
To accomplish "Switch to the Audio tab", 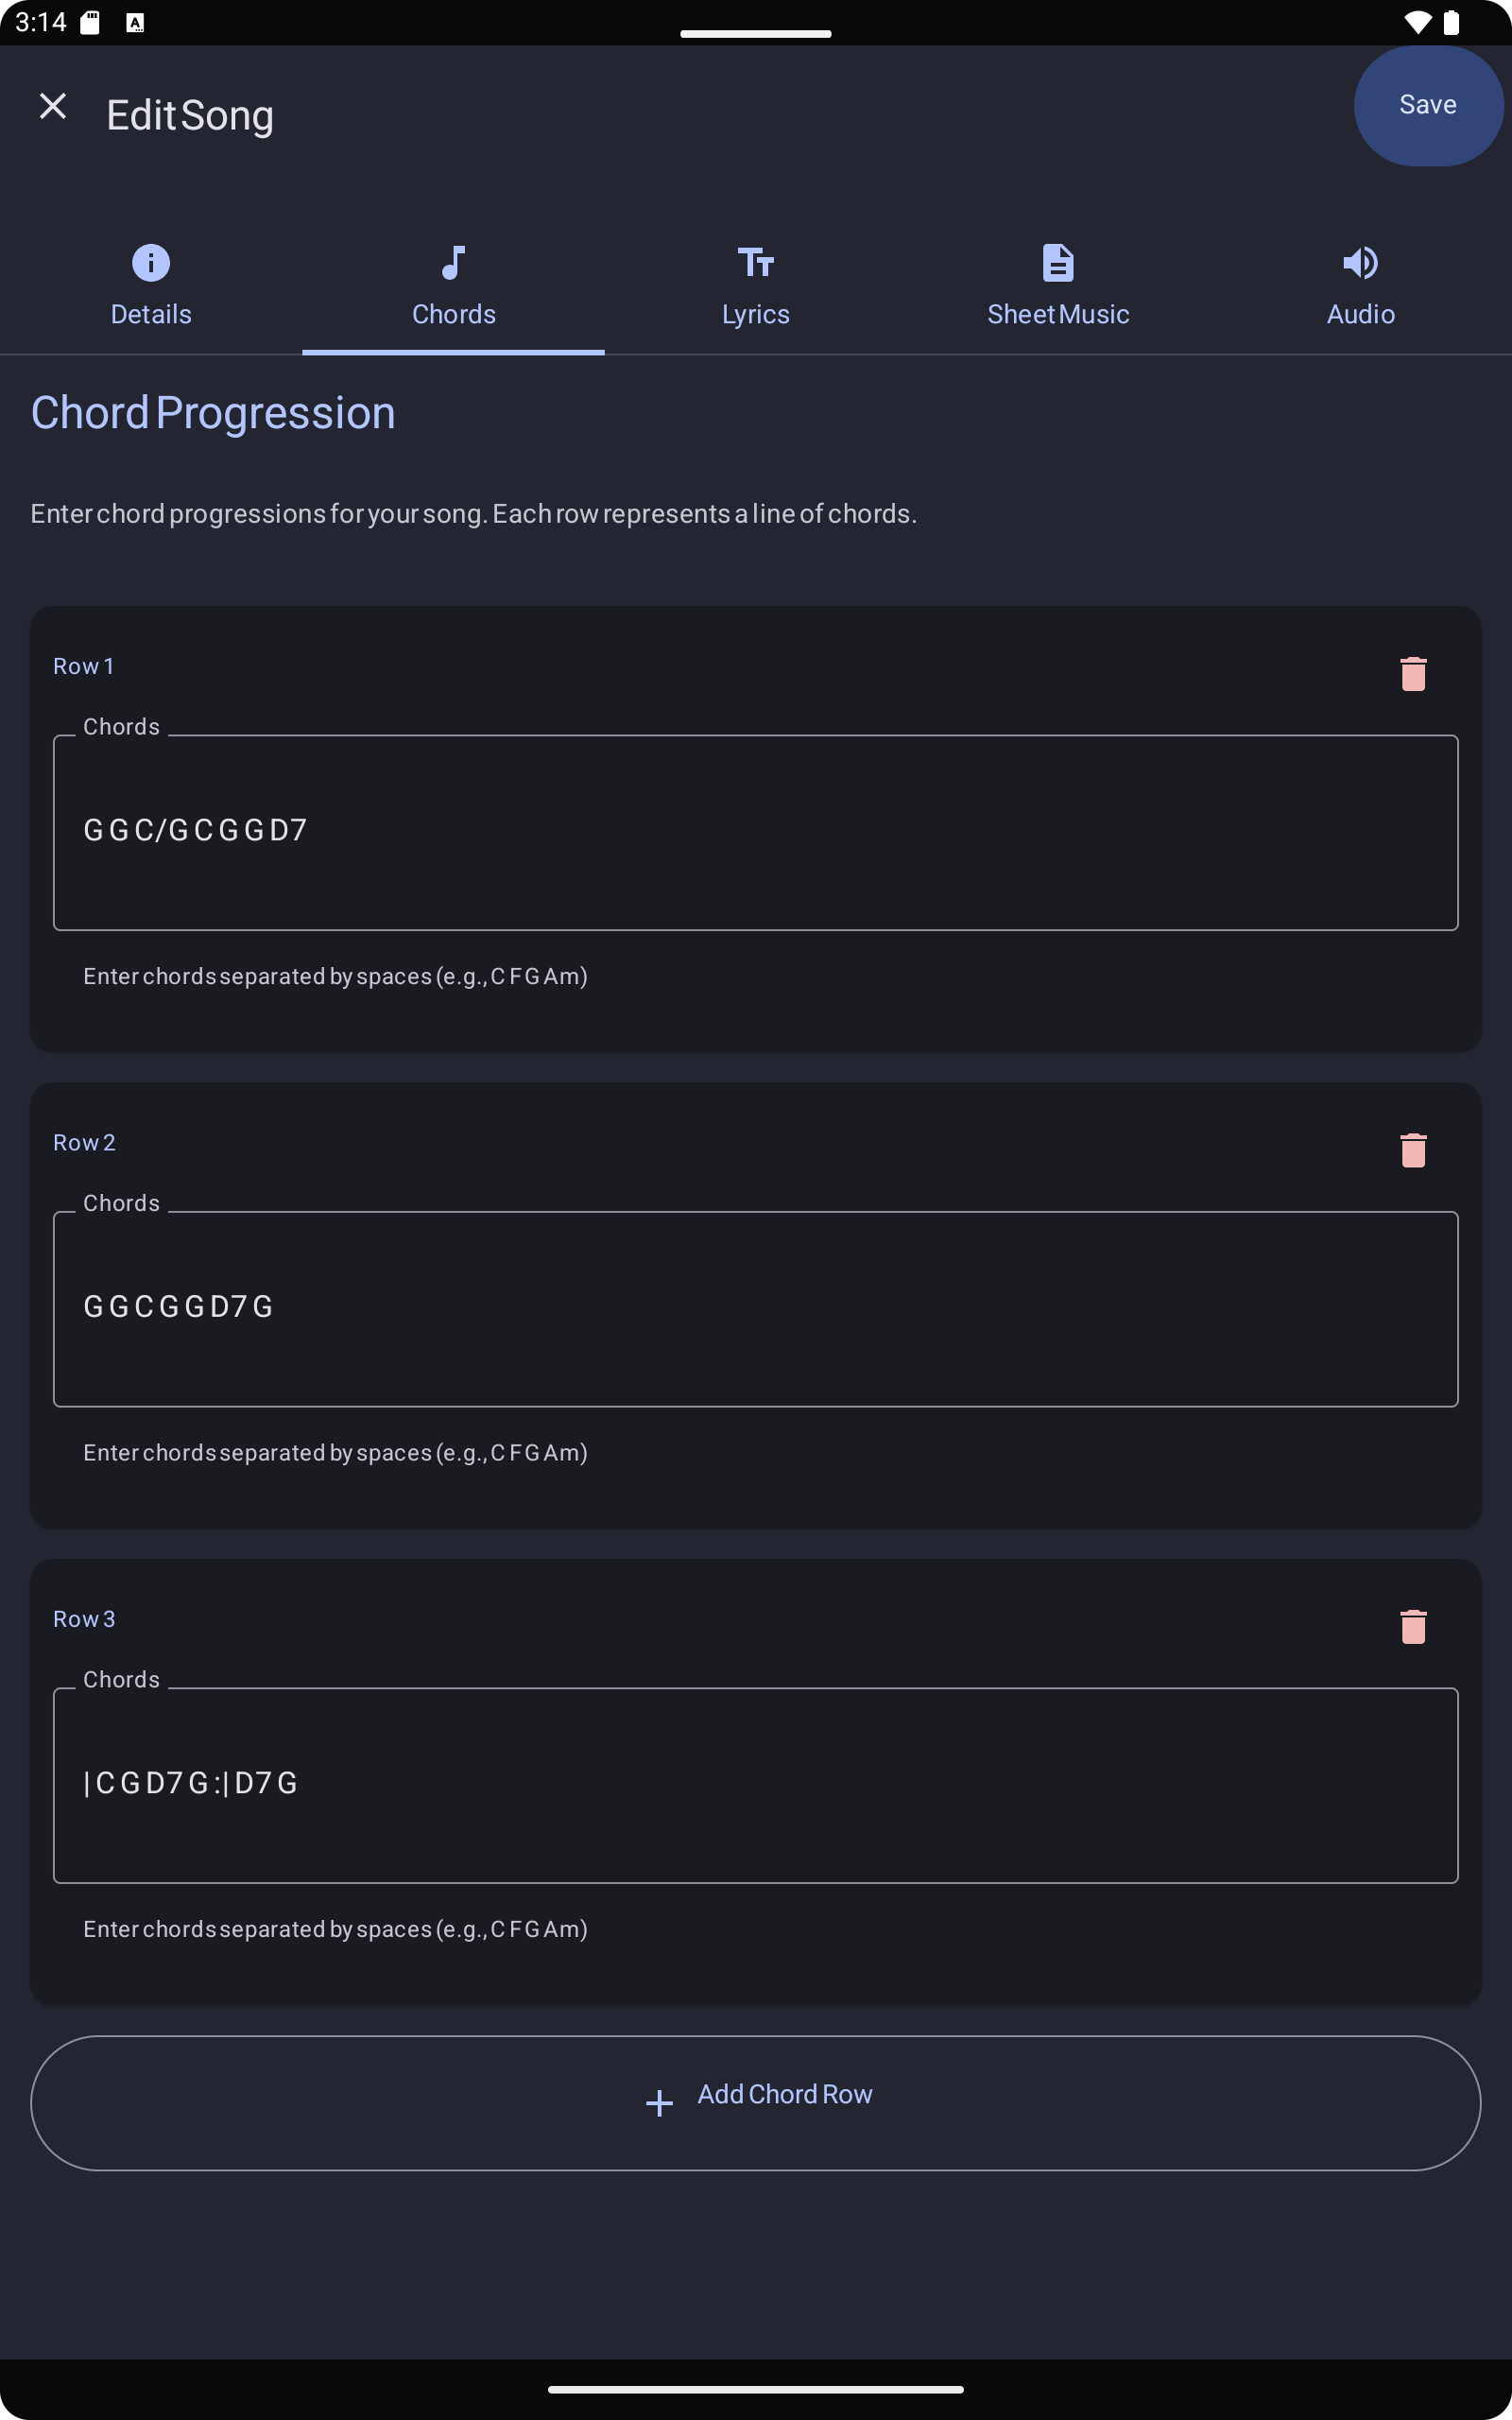I will pos(1360,287).
